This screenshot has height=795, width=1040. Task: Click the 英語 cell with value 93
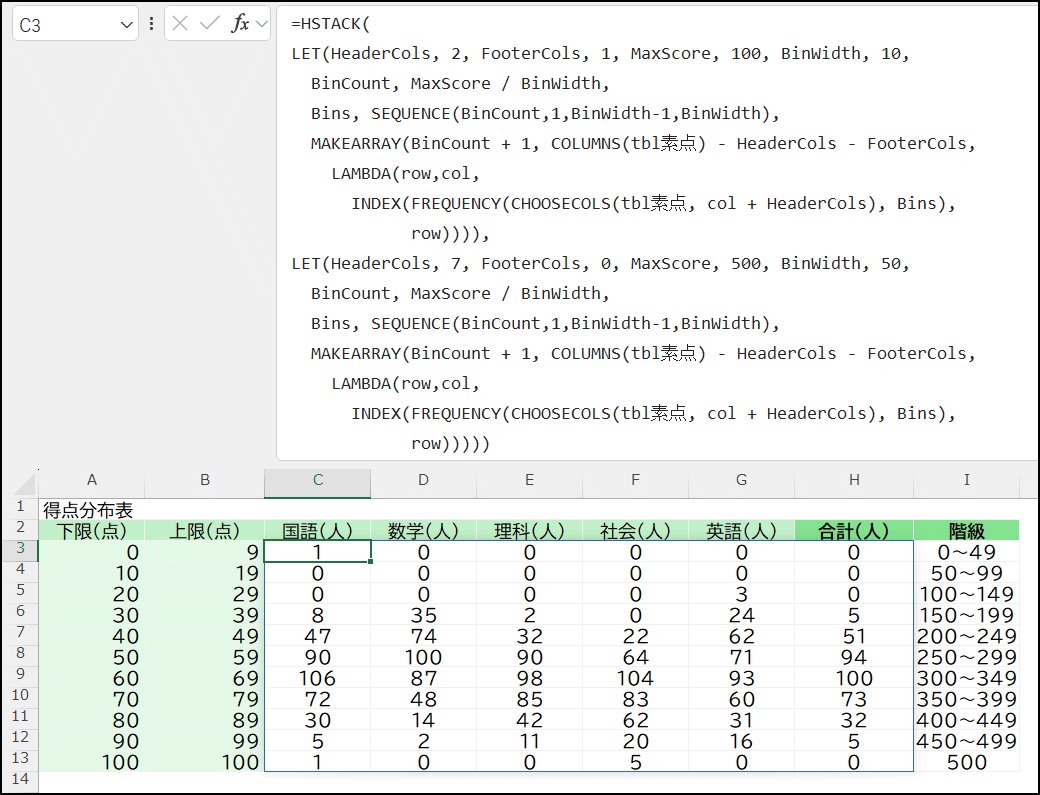742,678
